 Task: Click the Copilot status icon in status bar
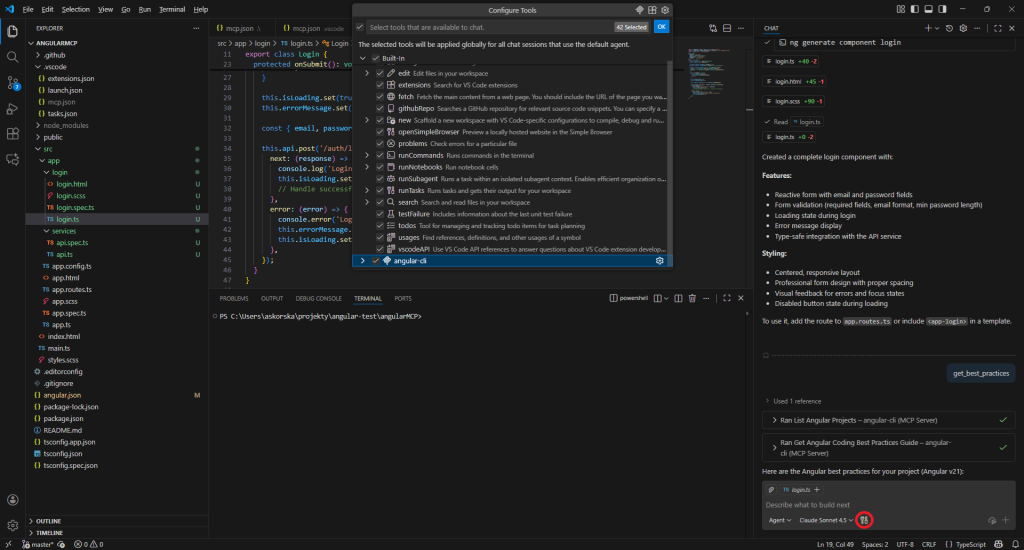click(999, 544)
